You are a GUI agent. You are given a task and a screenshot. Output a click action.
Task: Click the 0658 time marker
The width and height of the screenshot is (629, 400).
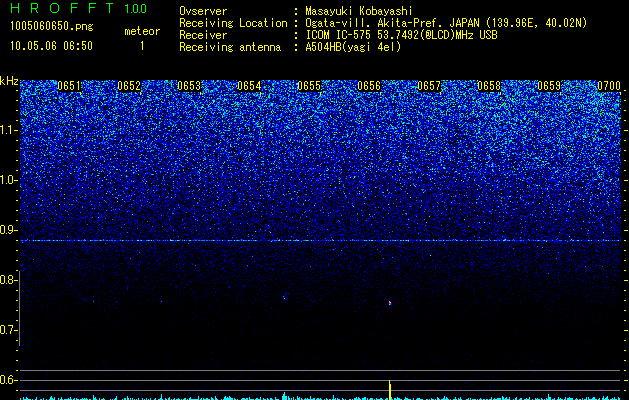tap(489, 86)
